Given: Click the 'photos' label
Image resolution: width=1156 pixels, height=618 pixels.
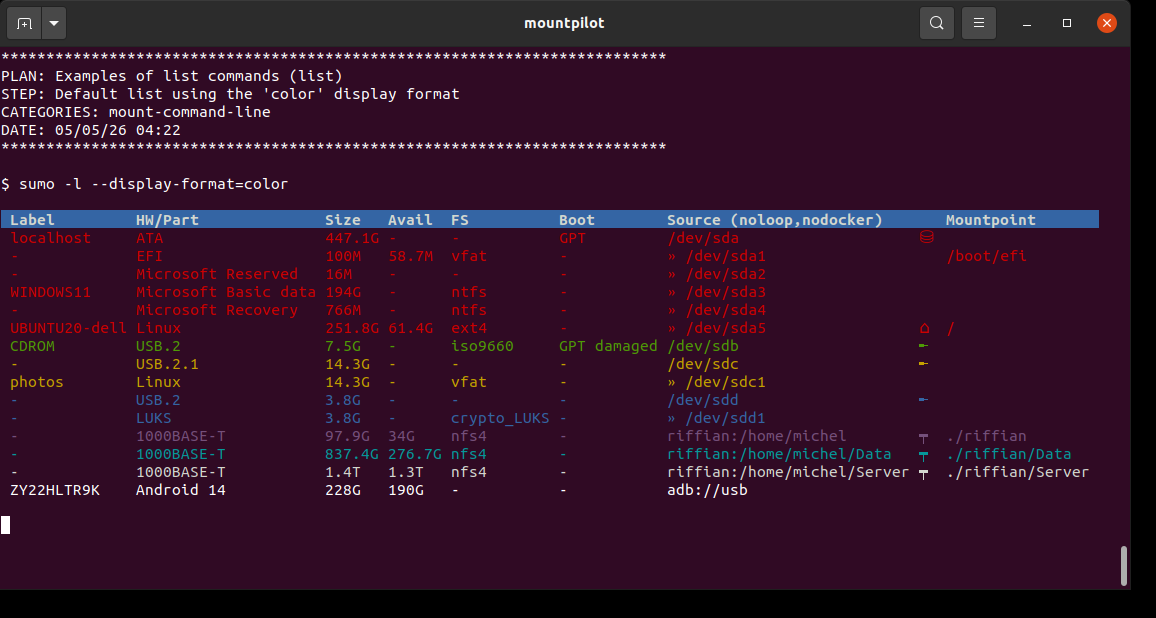Looking at the screenshot, I should pyautogui.click(x=37, y=382).
